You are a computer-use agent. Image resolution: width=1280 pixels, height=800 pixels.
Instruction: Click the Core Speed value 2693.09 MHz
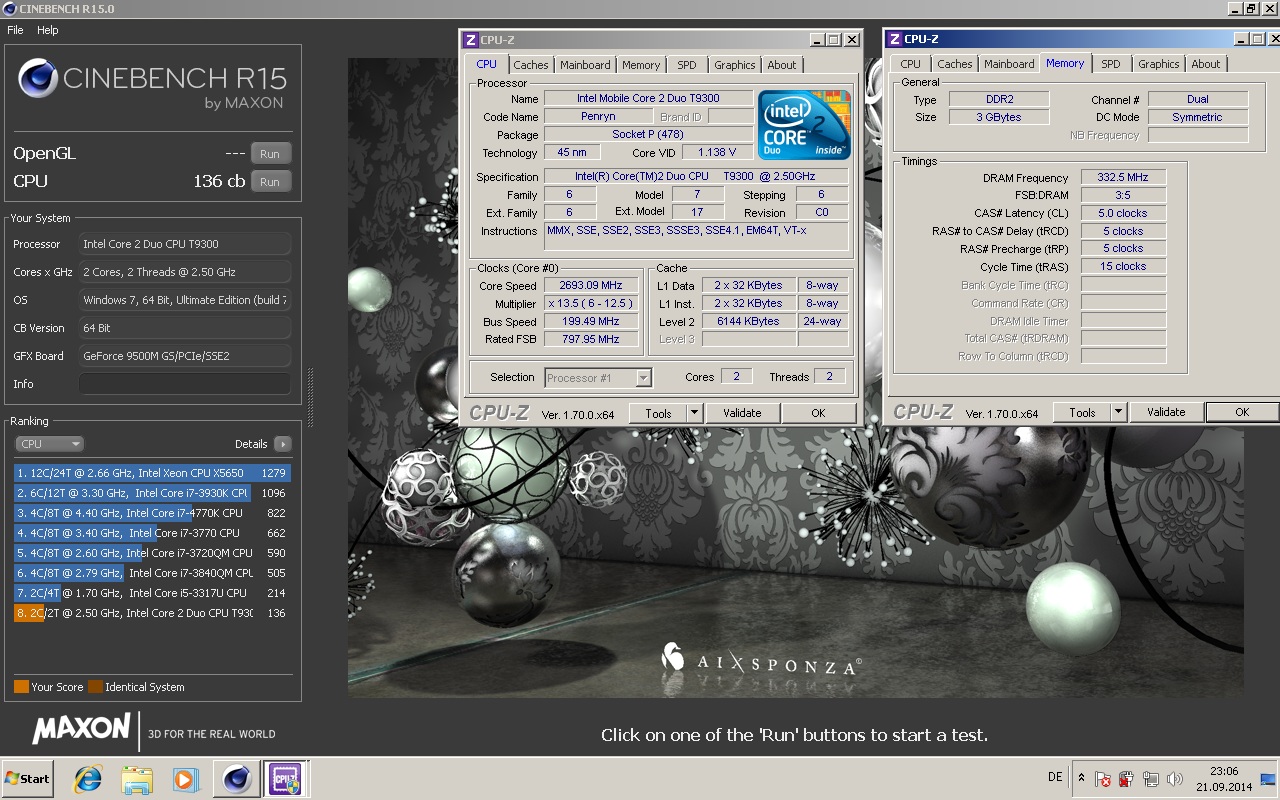coord(591,285)
